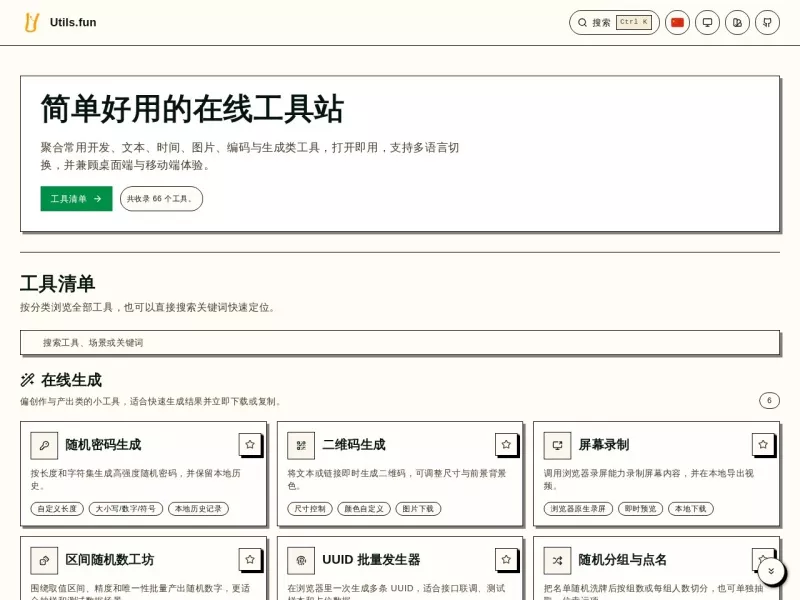Toggle the display theme monitor icon
Viewport: 800px width, 600px height.
(708, 22)
